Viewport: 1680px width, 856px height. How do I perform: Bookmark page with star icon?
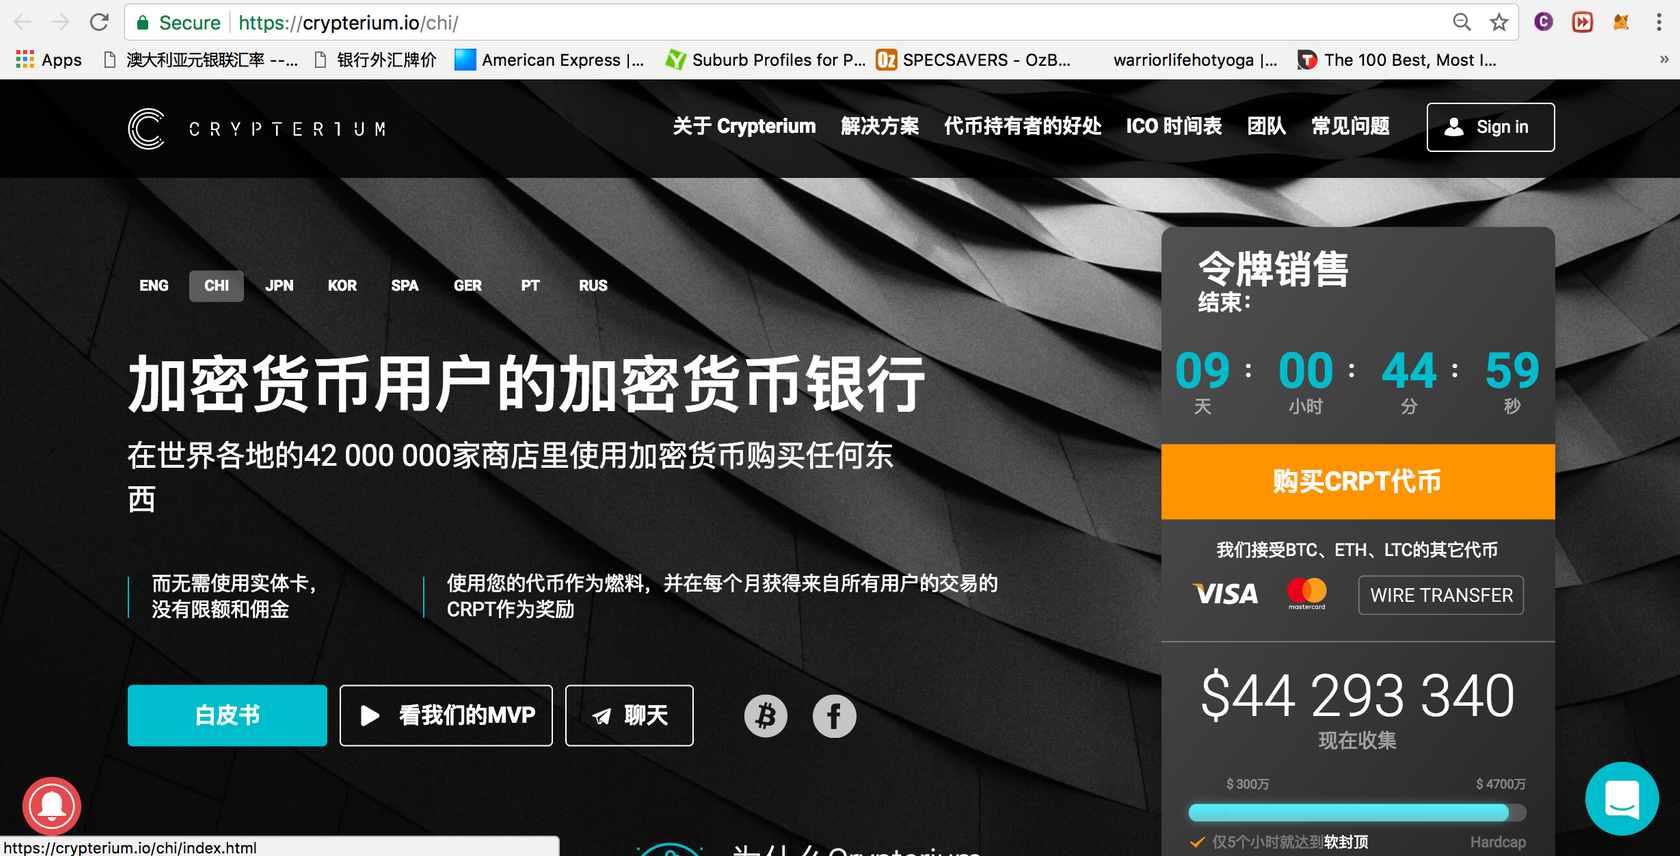pyautogui.click(x=1499, y=22)
